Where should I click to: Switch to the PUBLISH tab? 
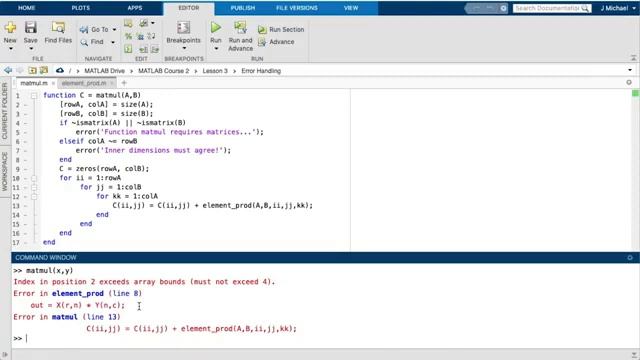click(x=242, y=8)
